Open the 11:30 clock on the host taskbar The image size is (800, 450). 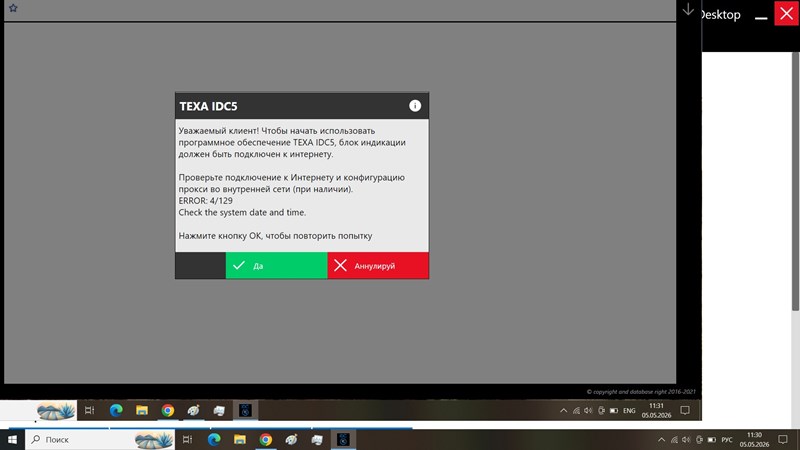(x=754, y=439)
